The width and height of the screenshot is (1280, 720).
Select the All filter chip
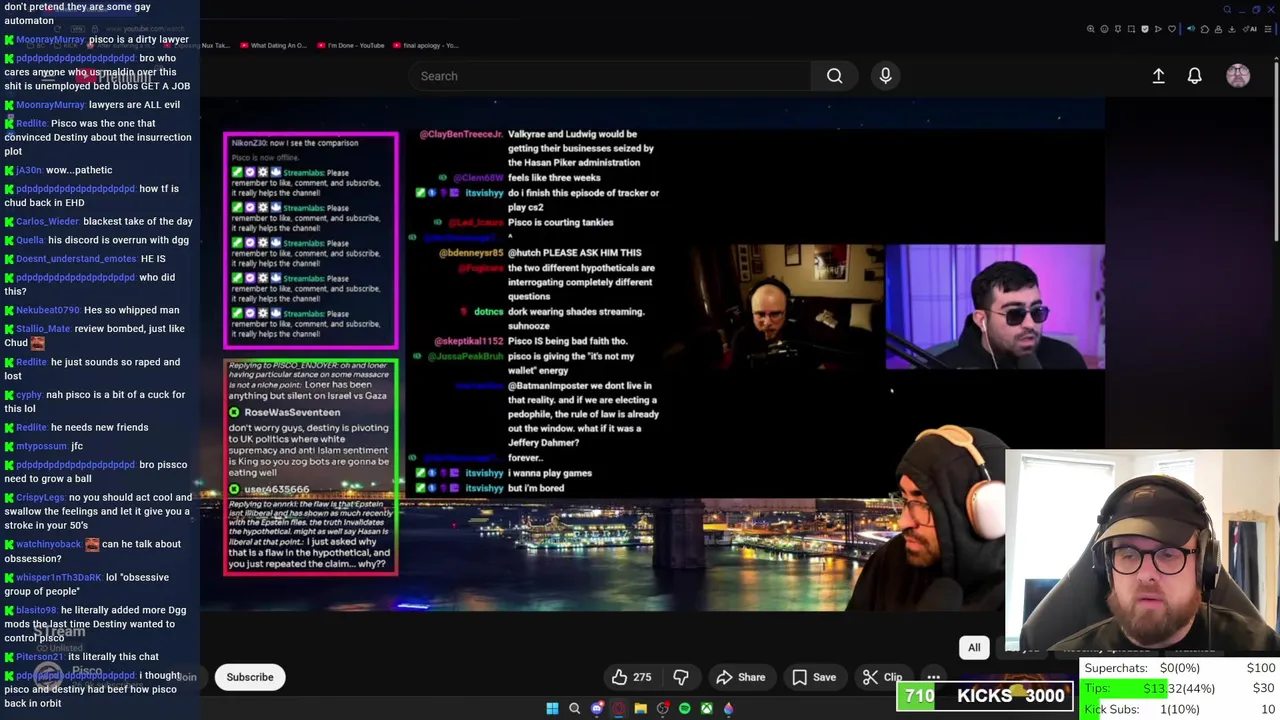pyautogui.click(x=974, y=647)
